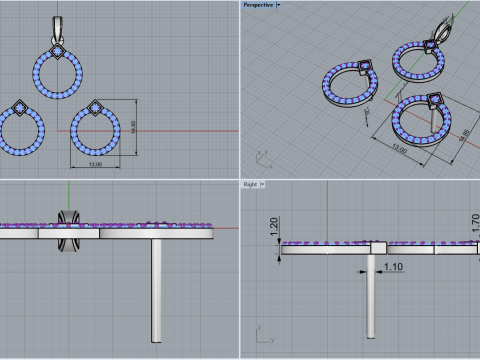Select the pendant bail in the top-left viewport

click(x=58, y=30)
